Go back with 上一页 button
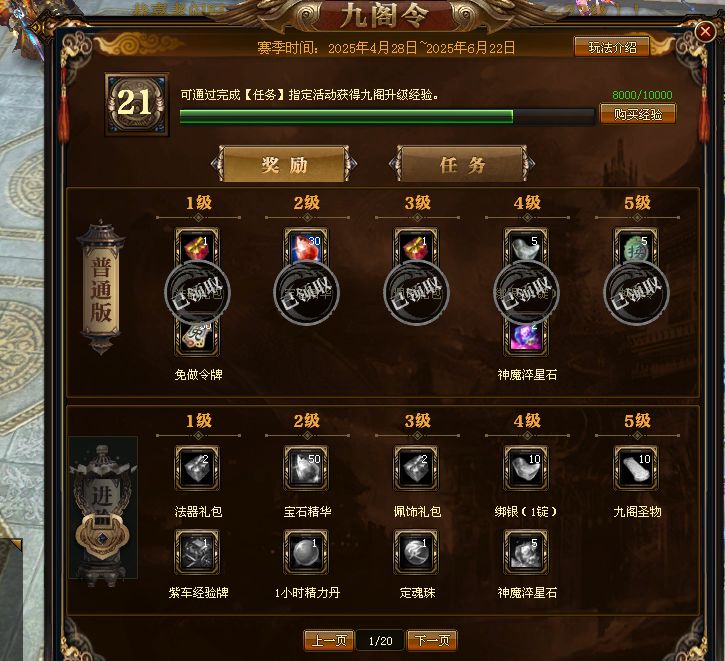This screenshot has height=661, width=725. click(x=329, y=640)
